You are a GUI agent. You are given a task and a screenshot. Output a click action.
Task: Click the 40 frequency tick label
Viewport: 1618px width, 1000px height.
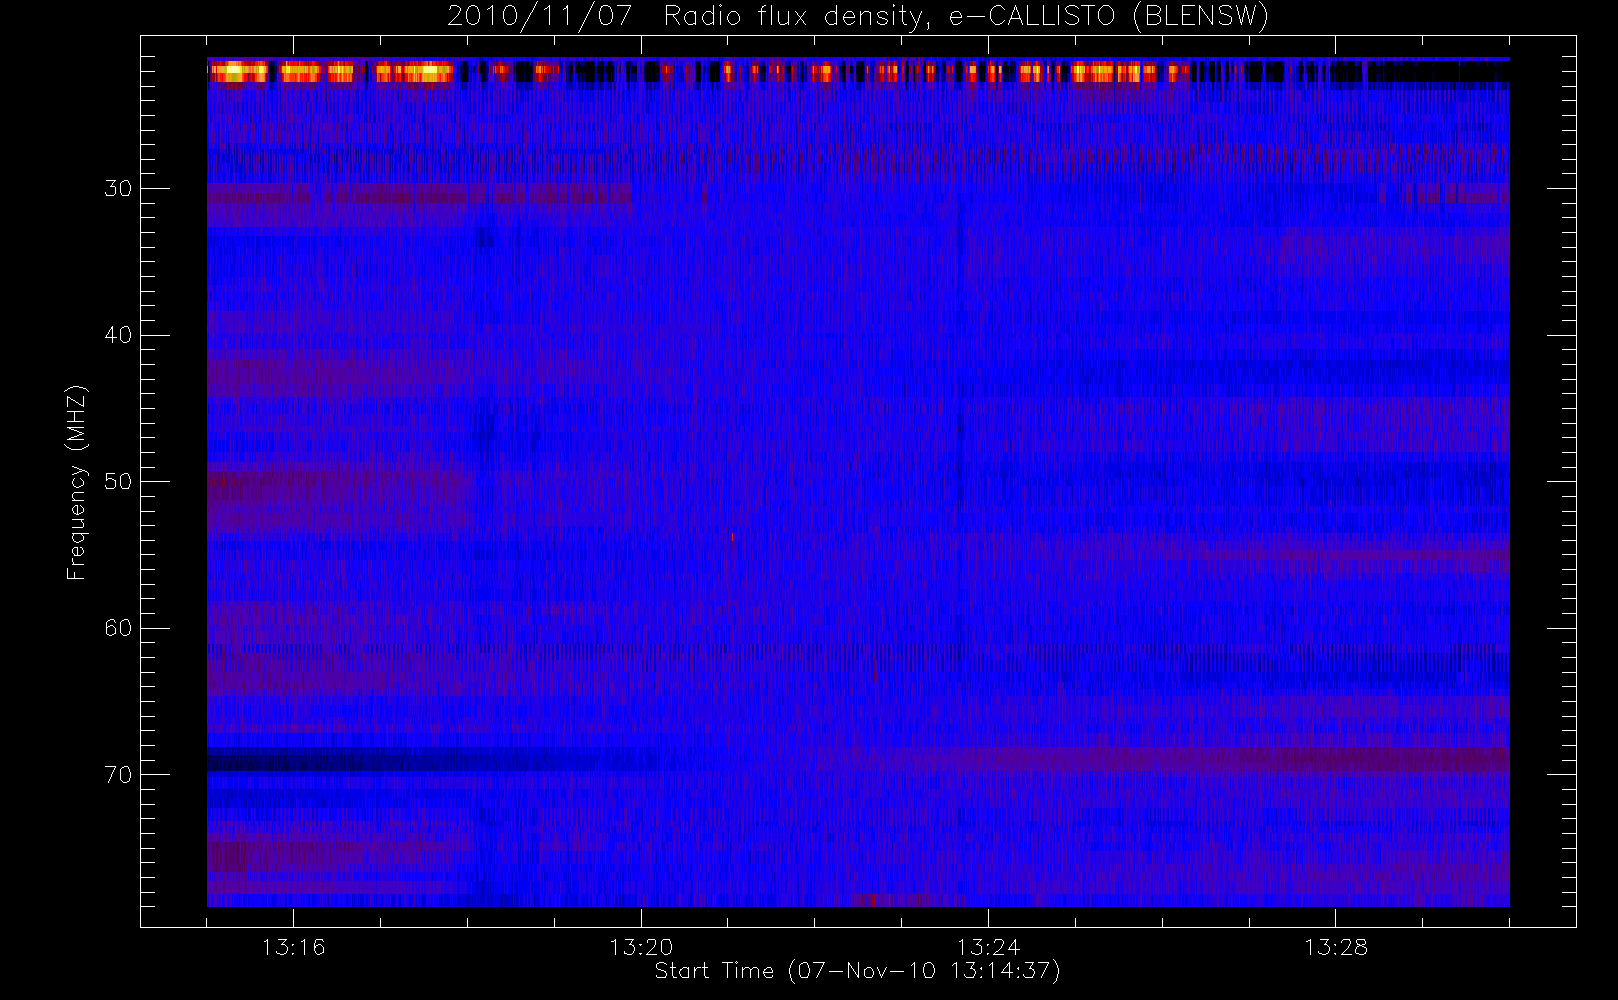pyautogui.click(x=118, y=335)
